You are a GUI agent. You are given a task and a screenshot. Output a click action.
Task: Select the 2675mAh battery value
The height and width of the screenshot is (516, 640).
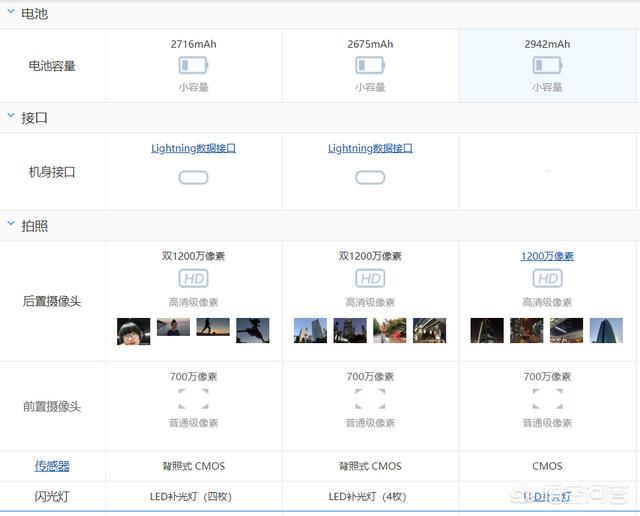(370, 44)
